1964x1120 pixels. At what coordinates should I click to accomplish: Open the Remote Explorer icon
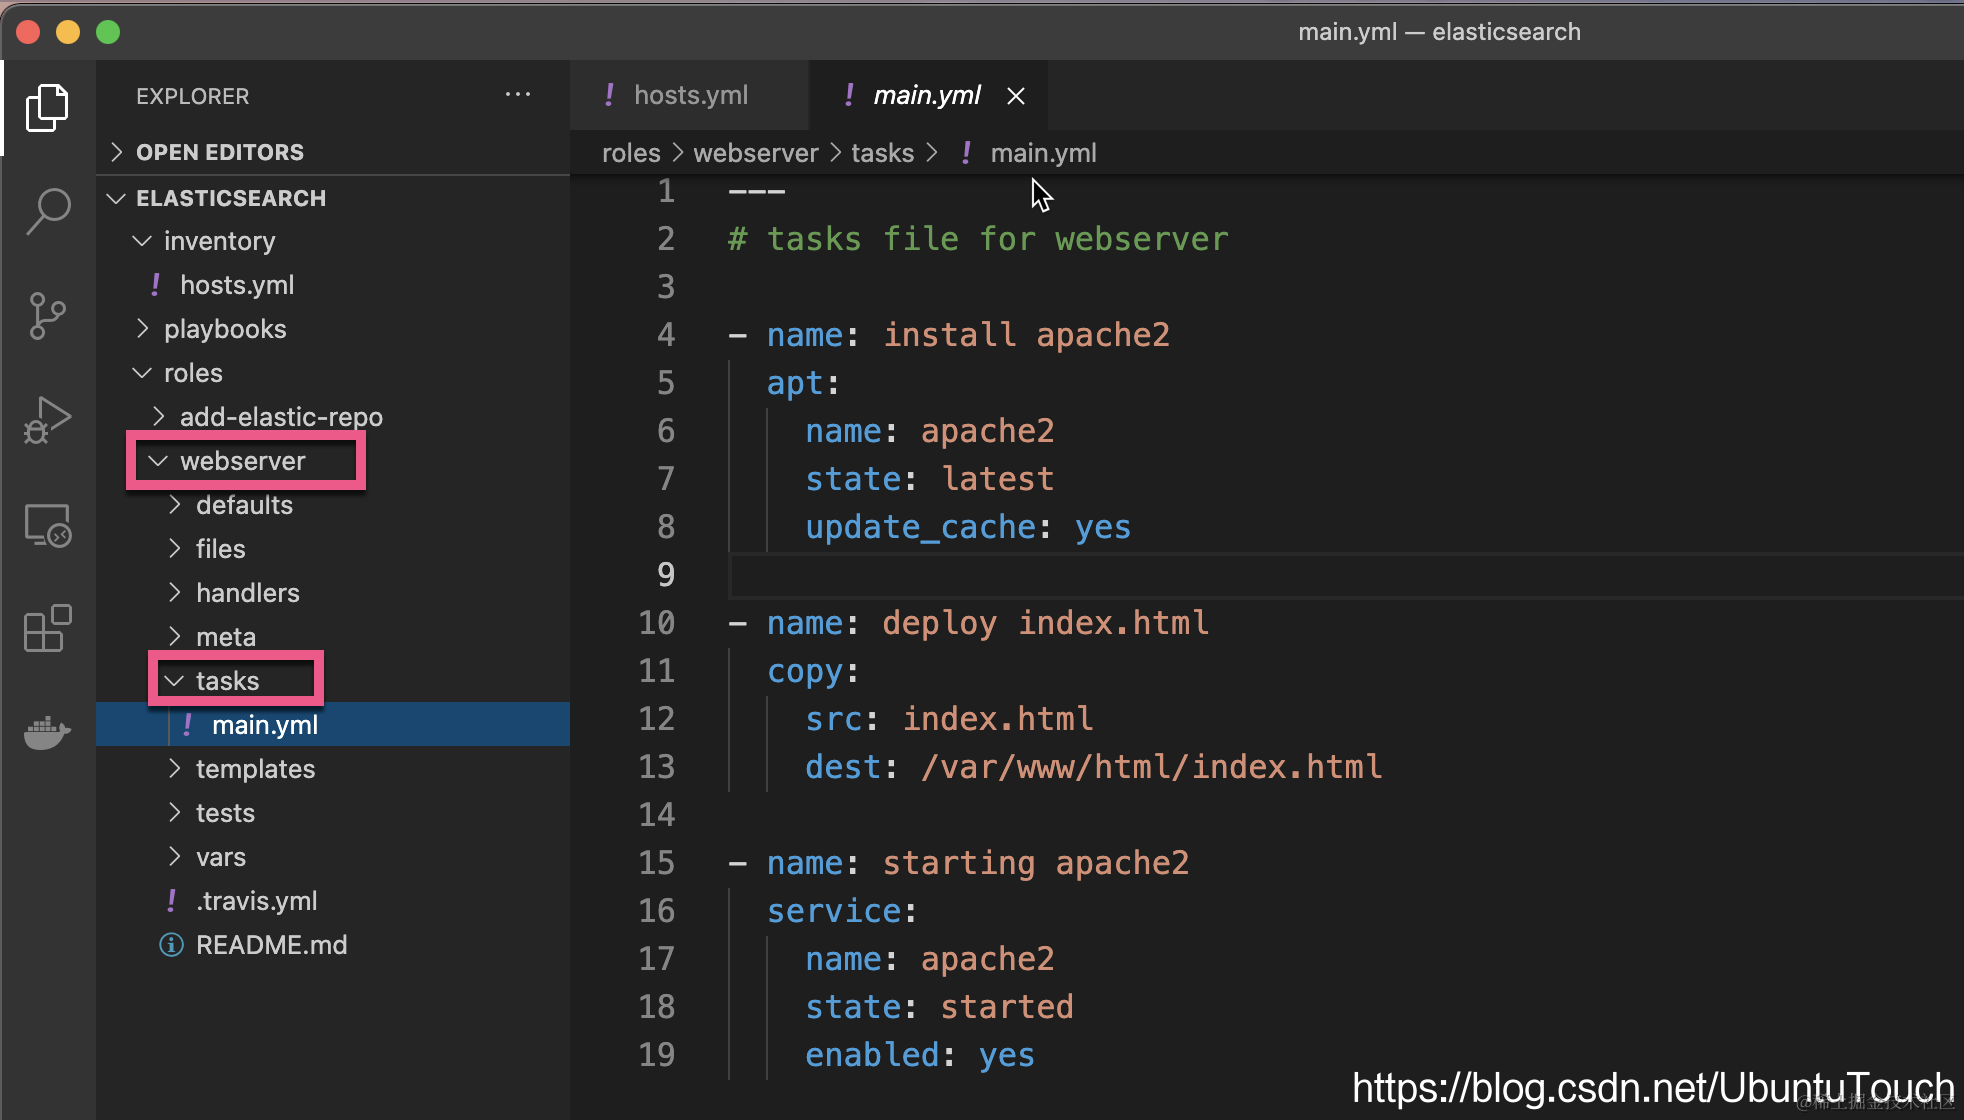click(47, 525)
